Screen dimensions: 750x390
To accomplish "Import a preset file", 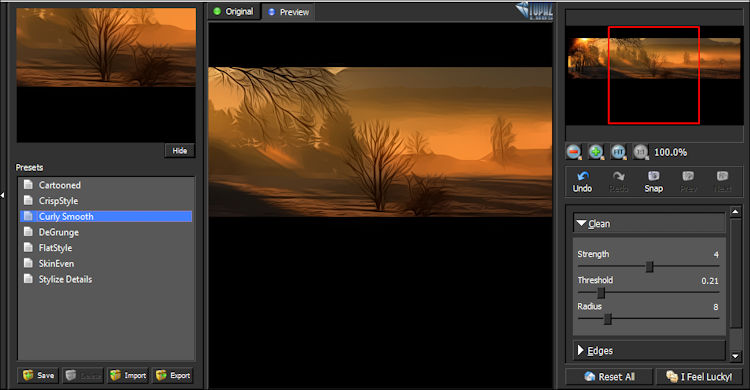I will point(128,376).
